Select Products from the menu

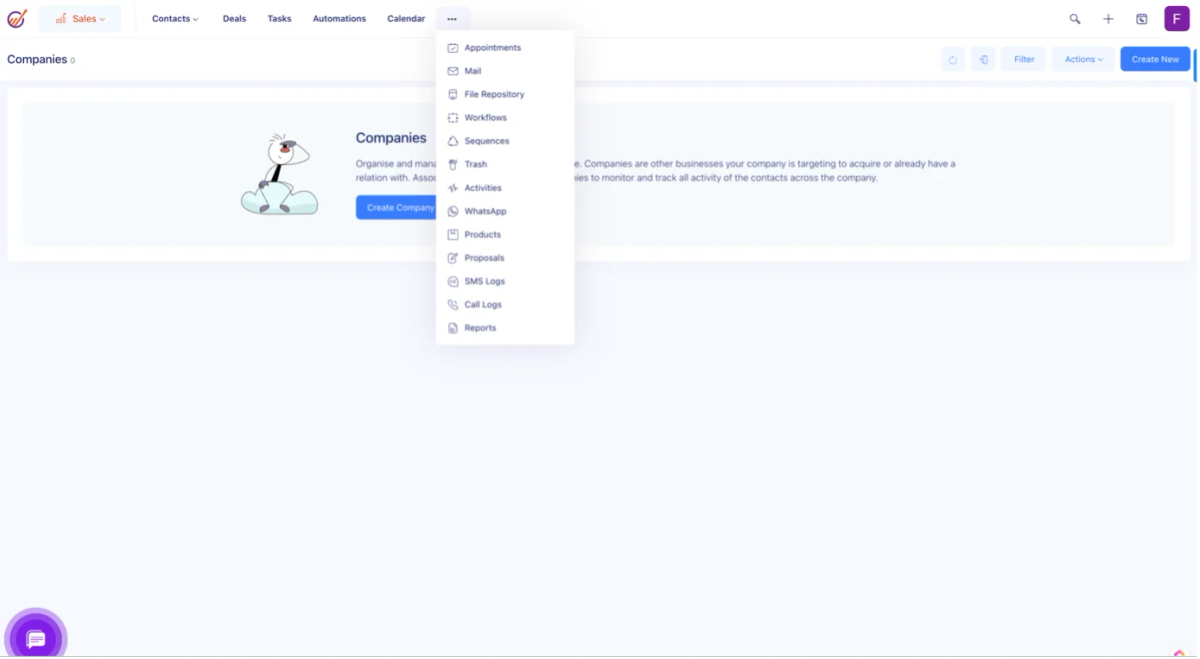click(x=505, y=234)
